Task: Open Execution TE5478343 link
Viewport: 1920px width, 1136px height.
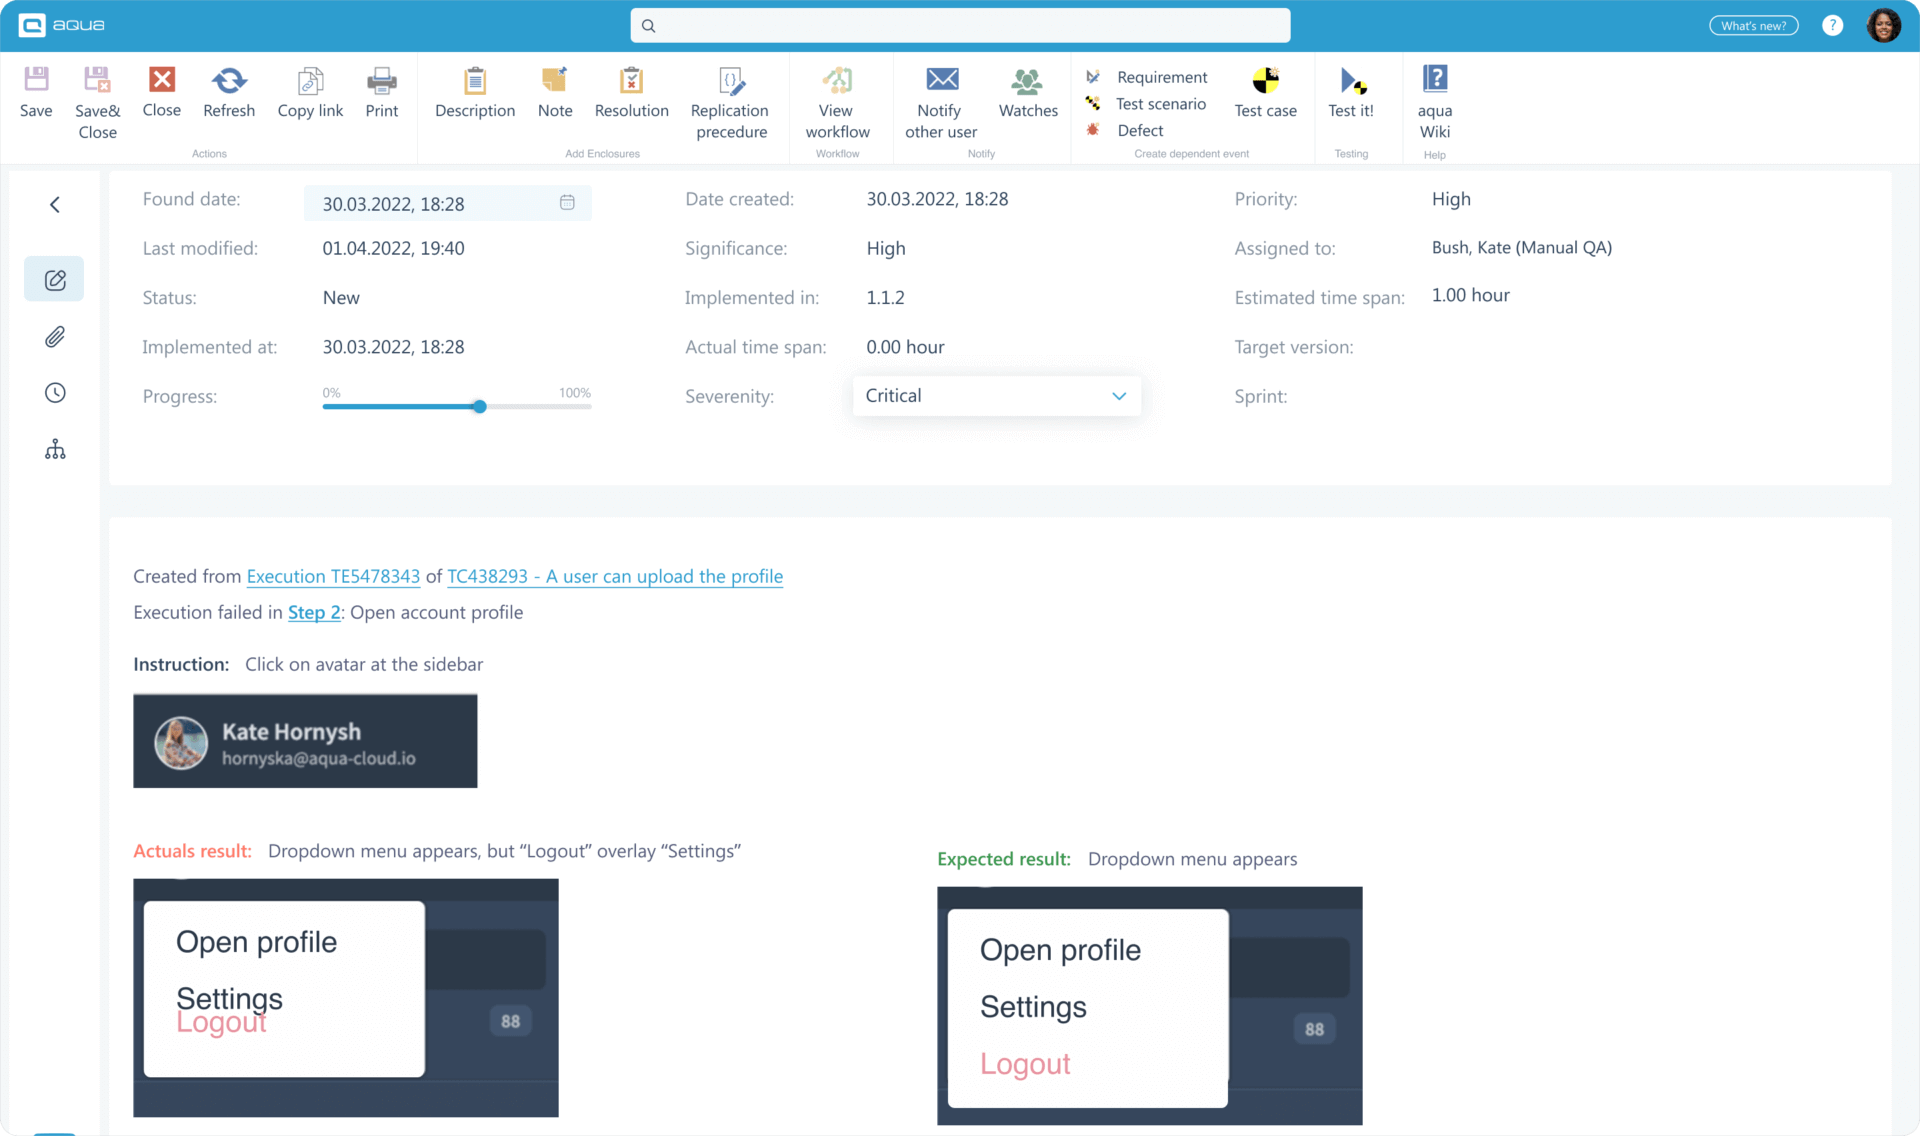Action: tap(333, 576)
